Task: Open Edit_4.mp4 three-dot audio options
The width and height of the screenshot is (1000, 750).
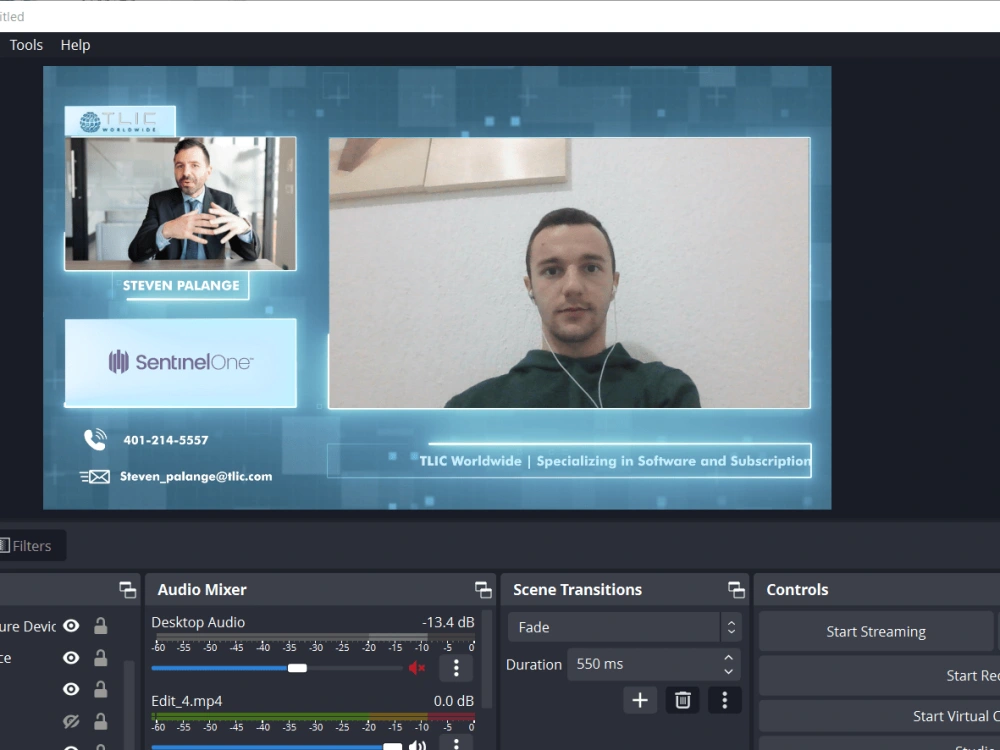Action: (456, 744)
